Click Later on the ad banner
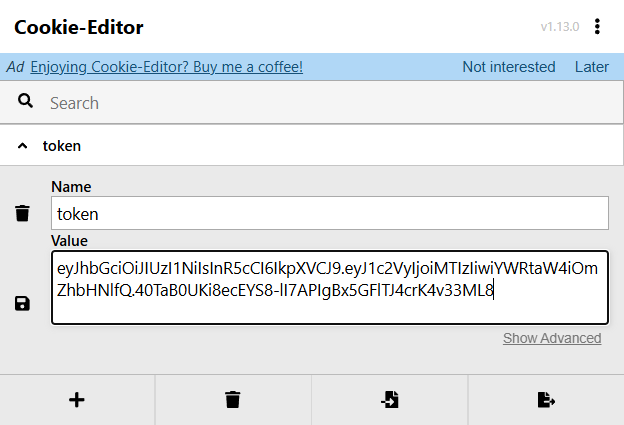The height and width of the screenshot is (425, 624). click(x=592, y=67)
